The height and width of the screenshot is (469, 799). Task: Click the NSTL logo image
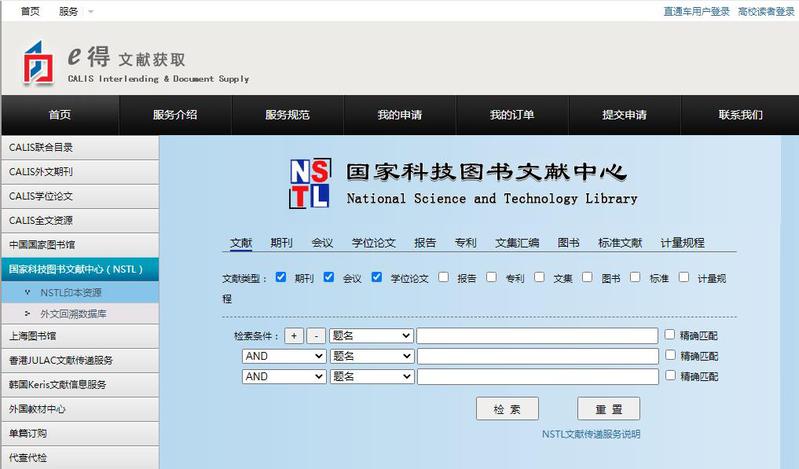(x=309, y=183)
